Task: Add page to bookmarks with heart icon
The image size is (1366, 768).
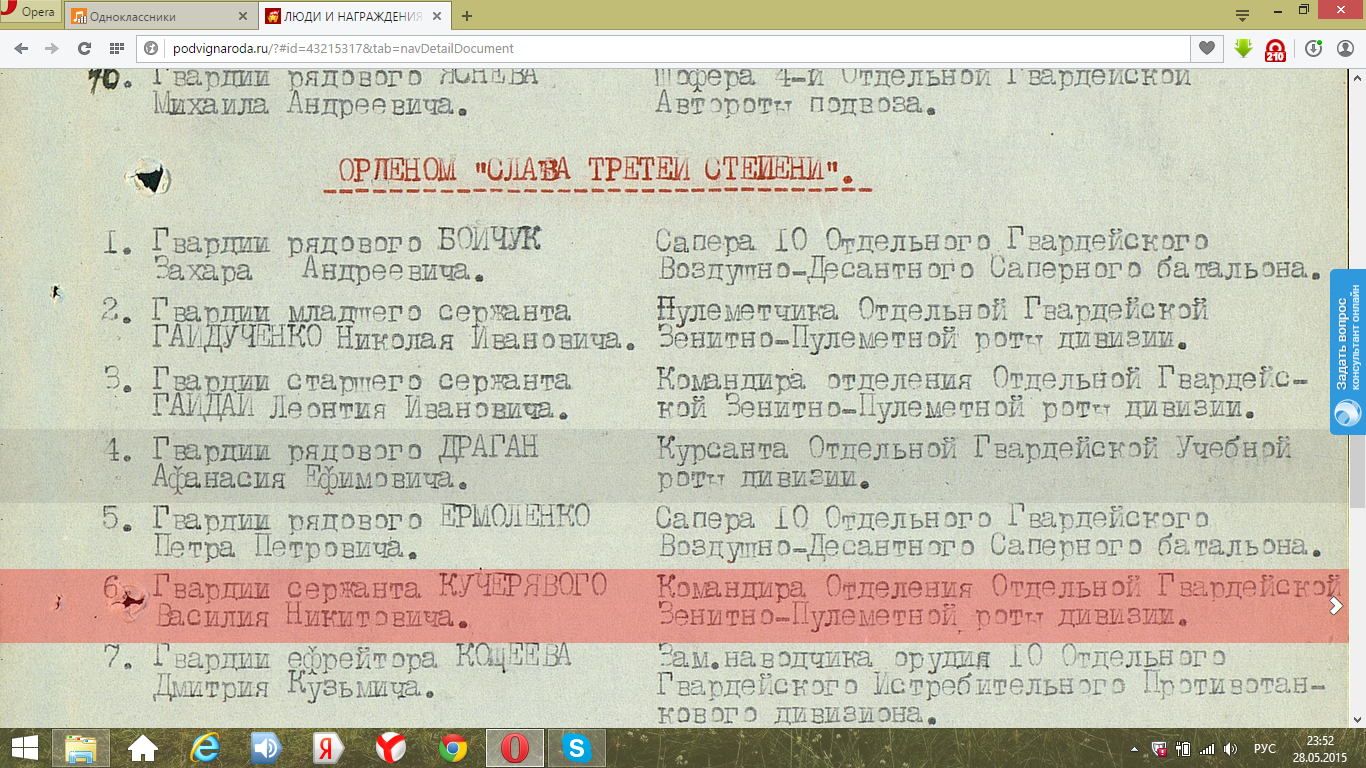Action: click(x=1207, y=48)
